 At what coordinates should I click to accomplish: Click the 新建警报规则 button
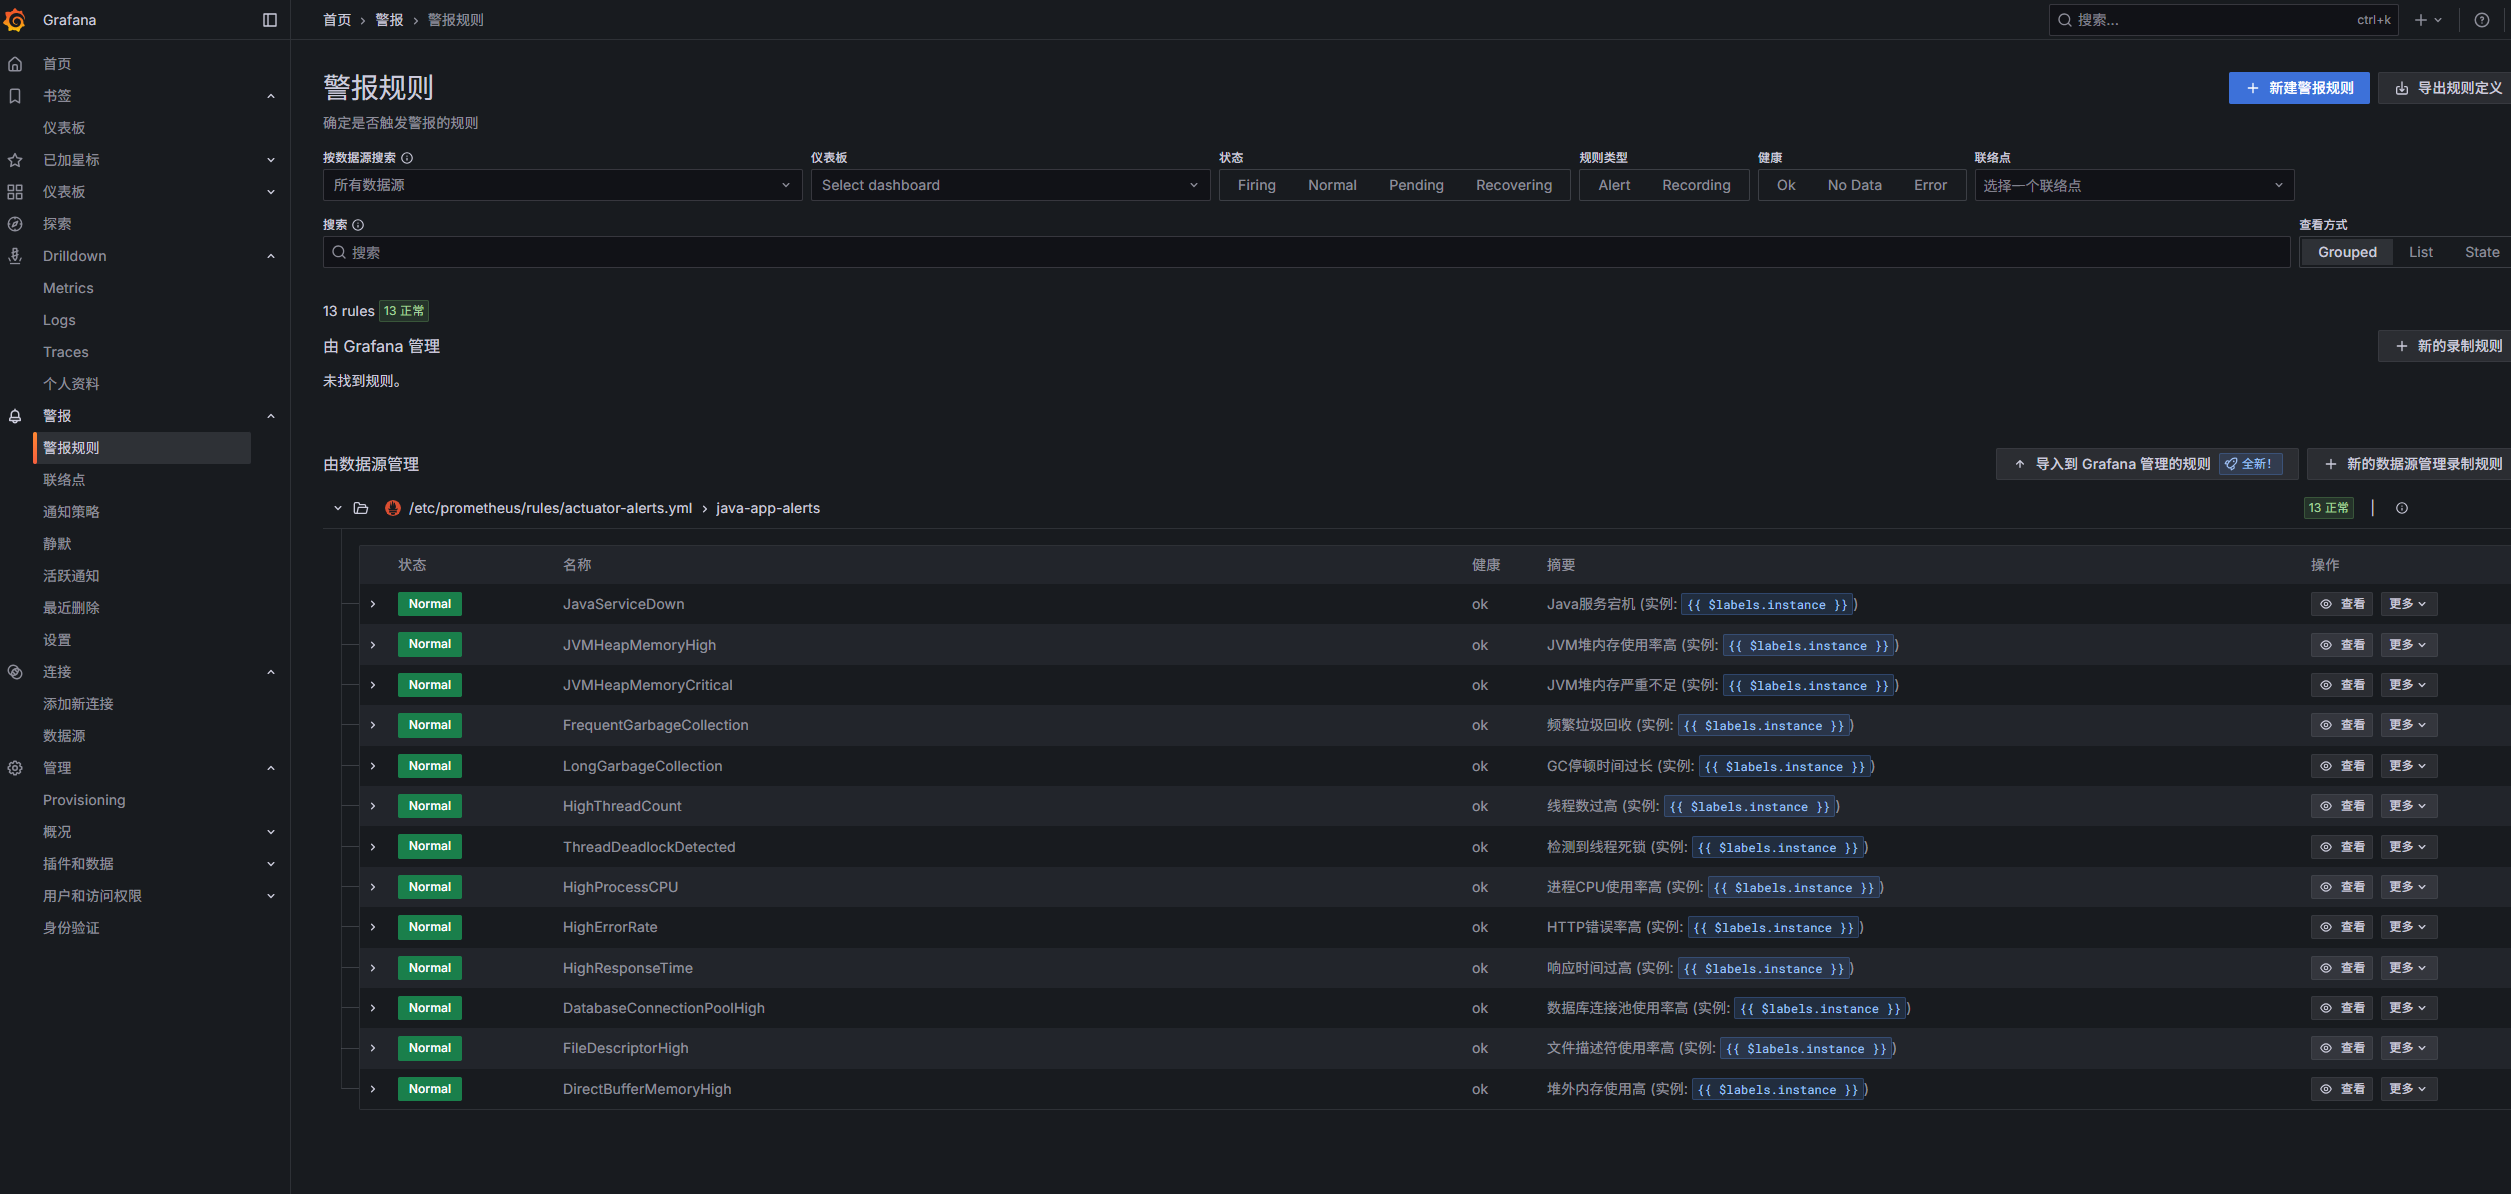pyautogui.click(x=2298, y=88)
